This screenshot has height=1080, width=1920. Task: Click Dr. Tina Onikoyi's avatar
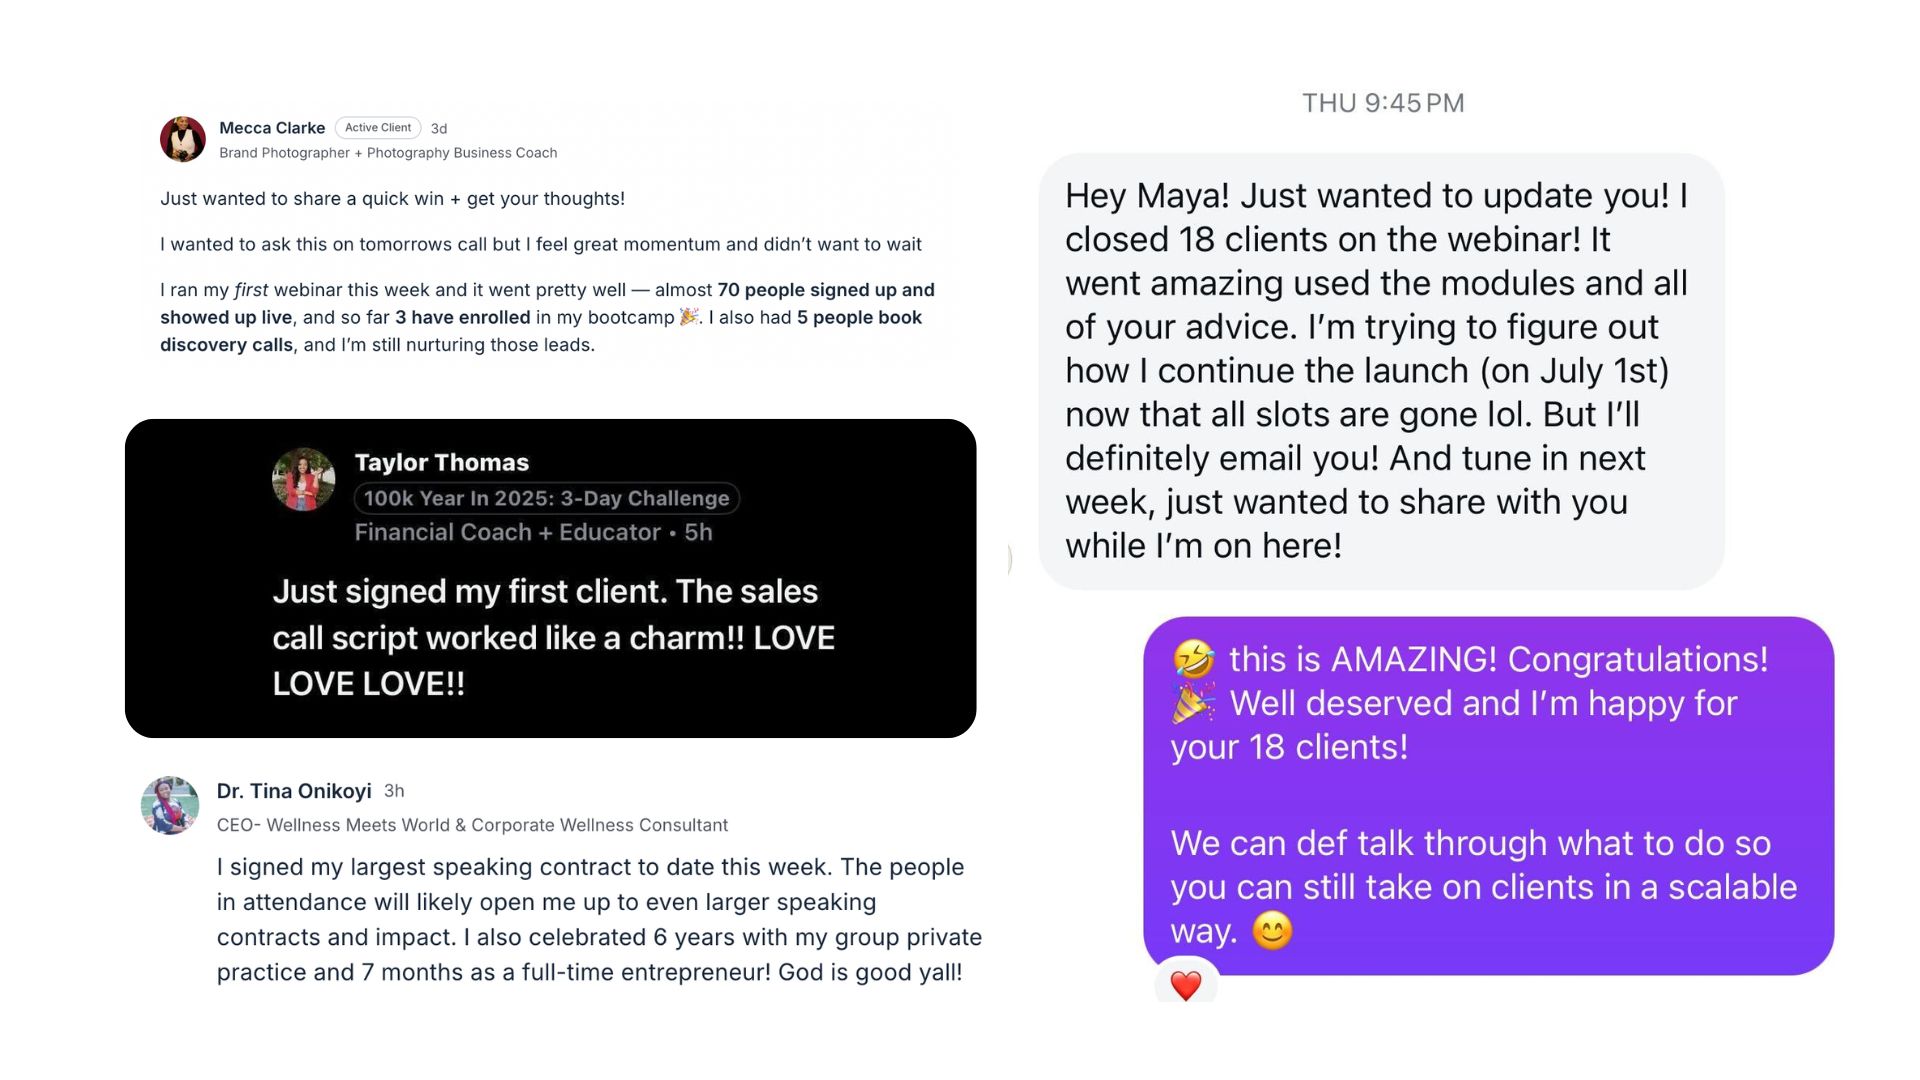pyautogui.click(x=170, y=806)
